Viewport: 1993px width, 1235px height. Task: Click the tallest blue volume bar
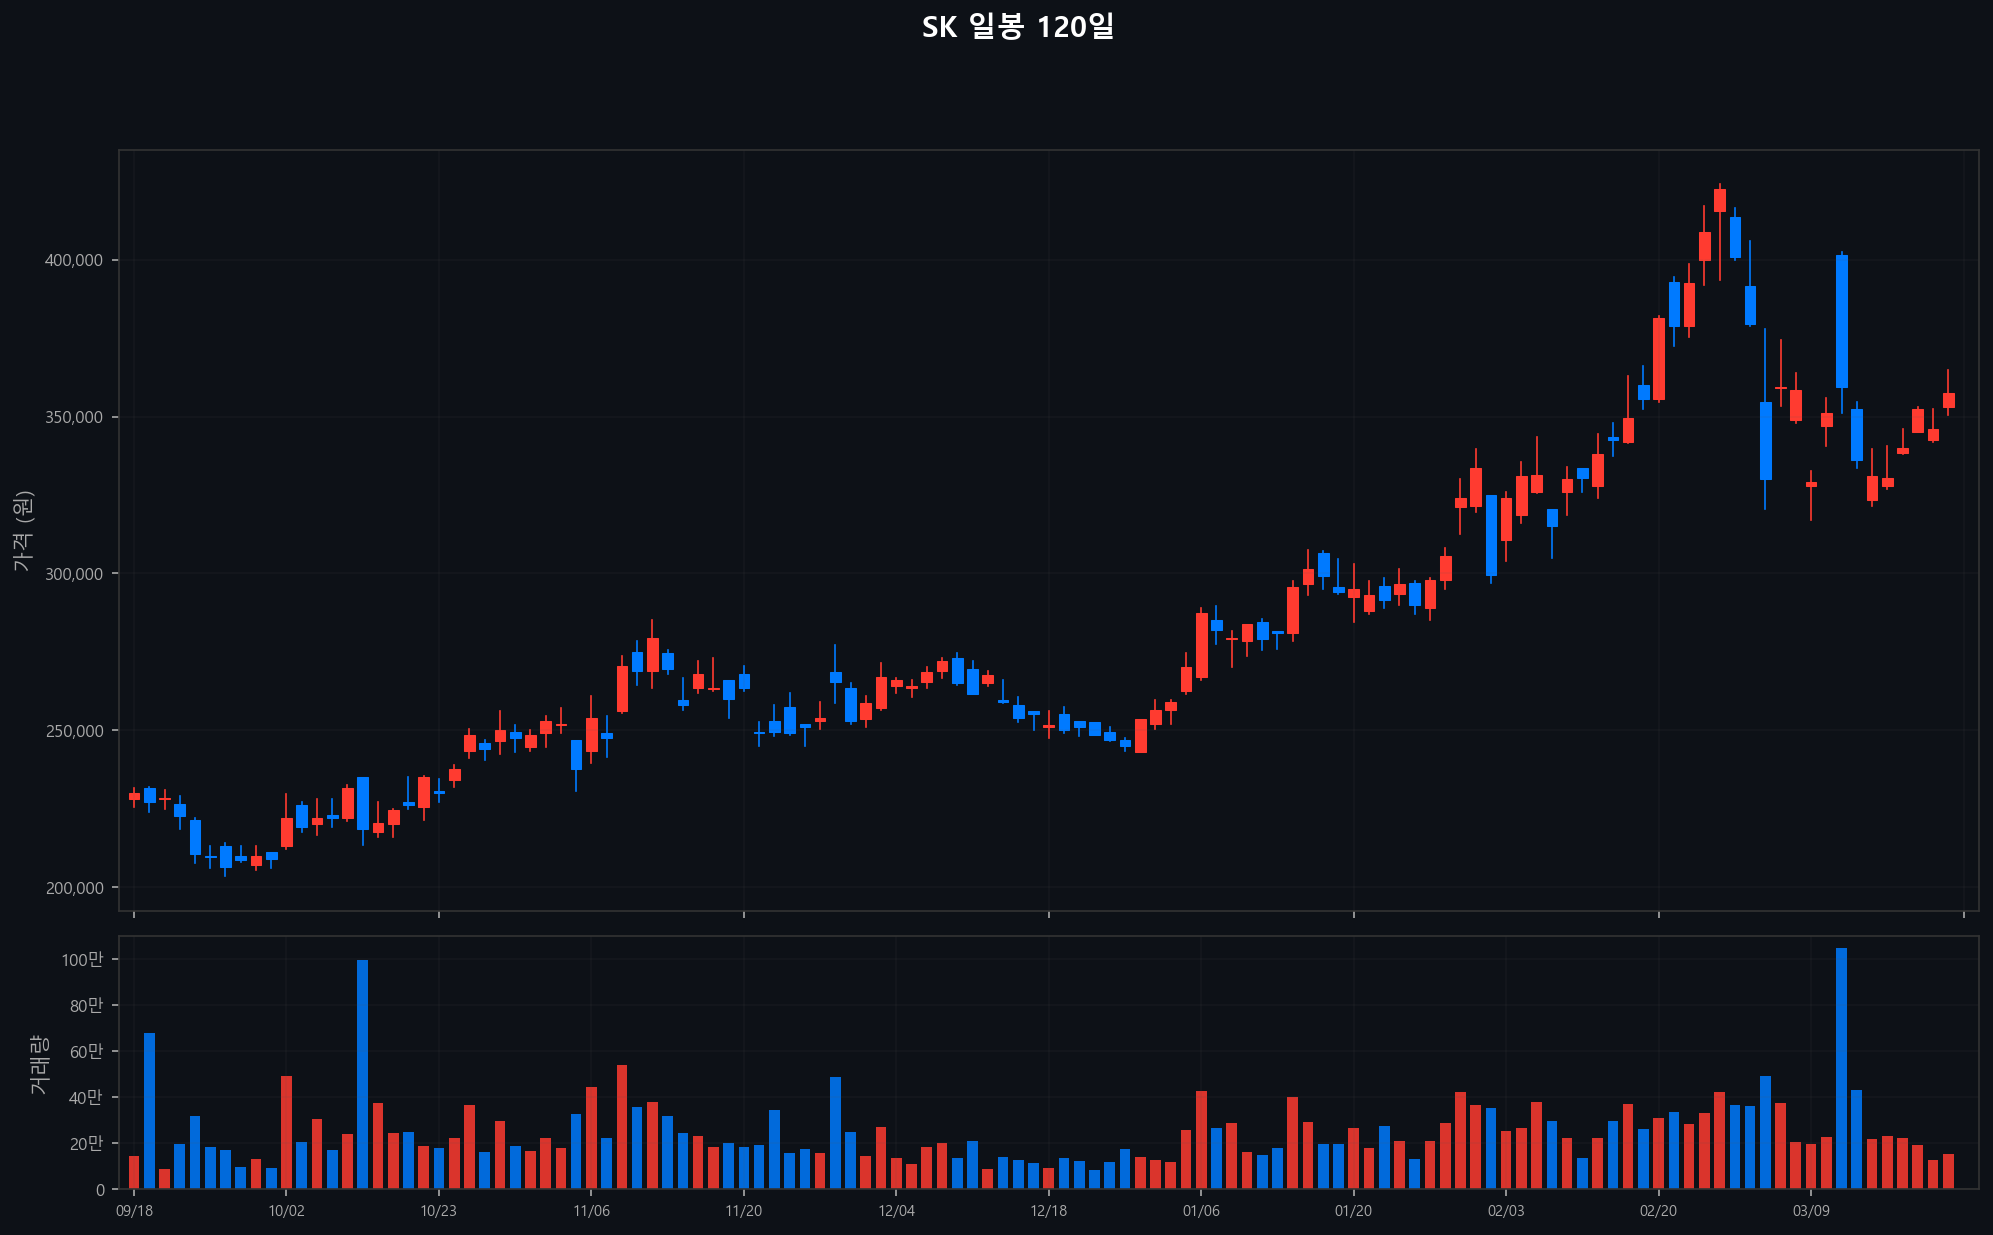point(1841,1068)
